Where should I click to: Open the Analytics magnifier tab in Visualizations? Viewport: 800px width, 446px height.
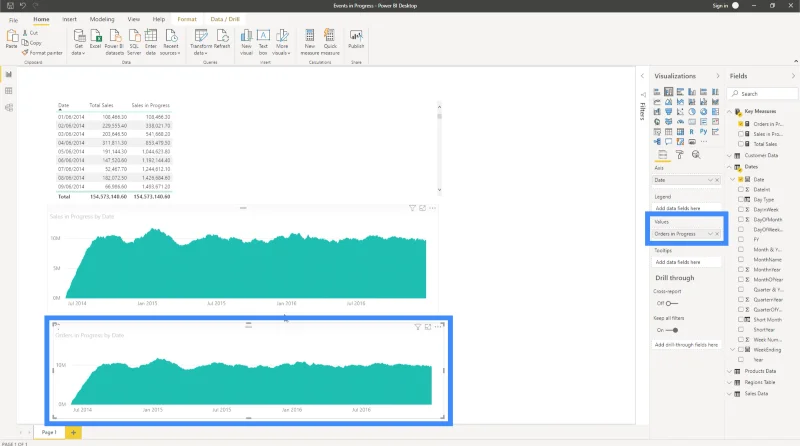click(x=696, y=155)
